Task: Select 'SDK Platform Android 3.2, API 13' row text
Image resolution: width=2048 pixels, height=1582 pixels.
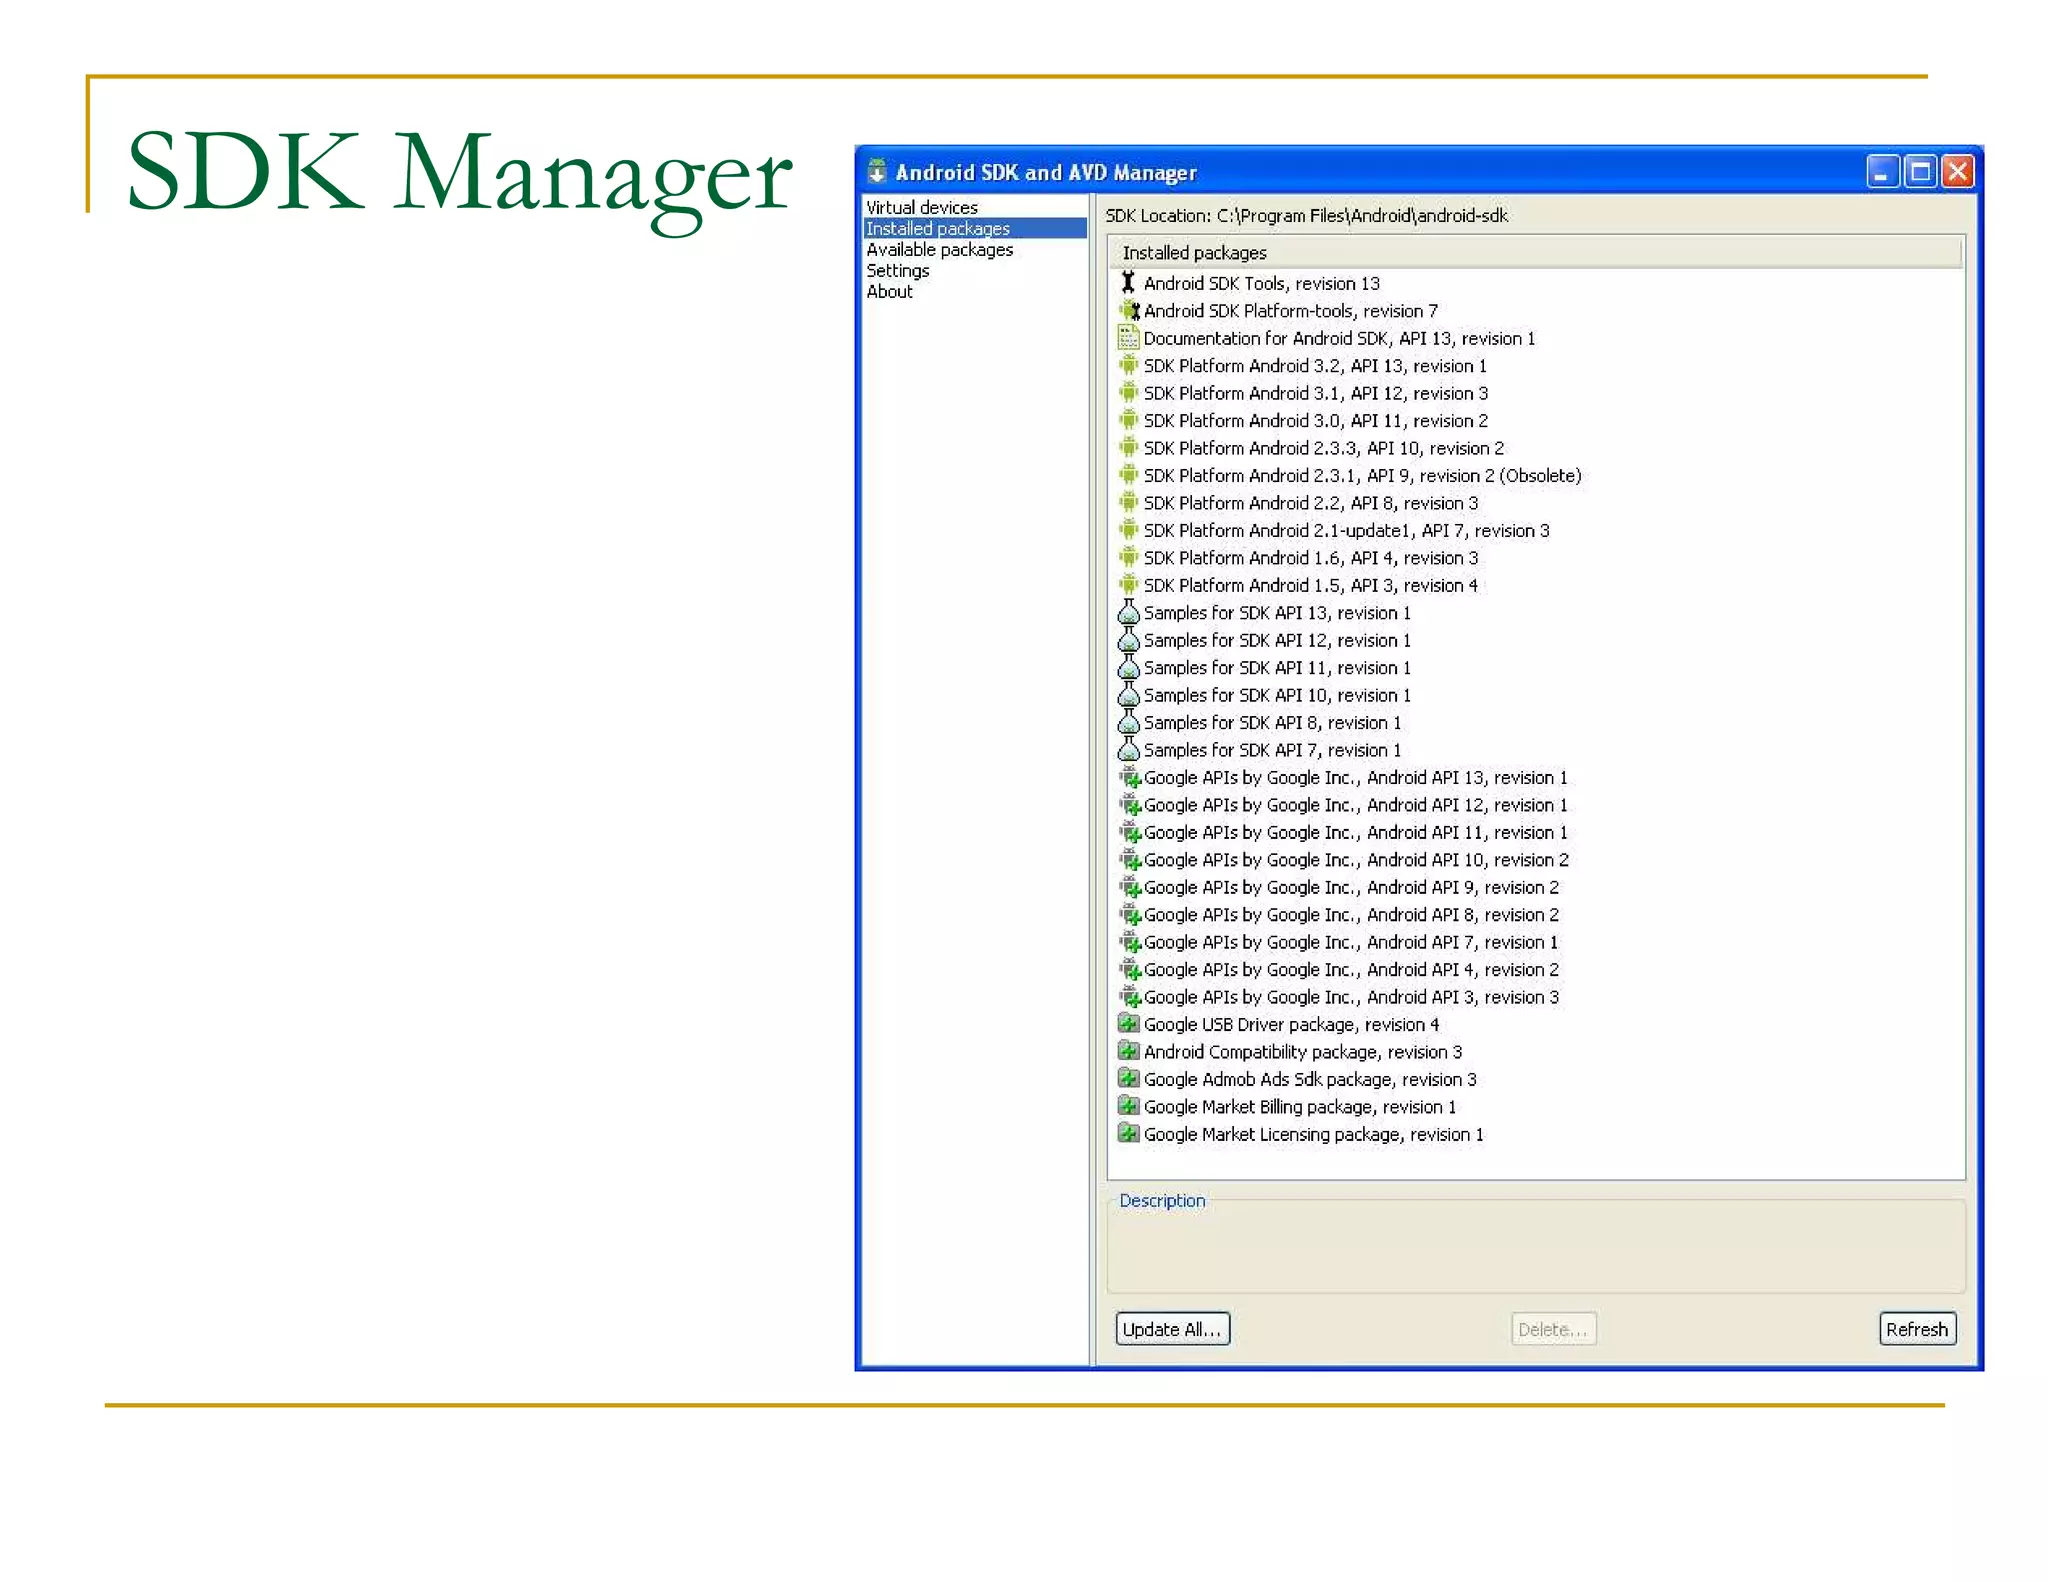Action: [1315, 366]
